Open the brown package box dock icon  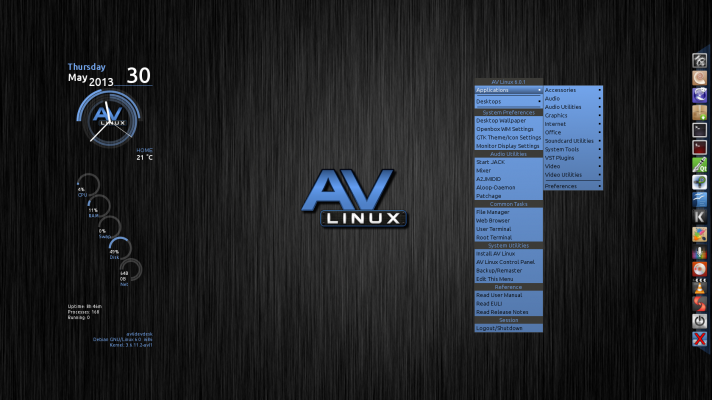[699, 113]
